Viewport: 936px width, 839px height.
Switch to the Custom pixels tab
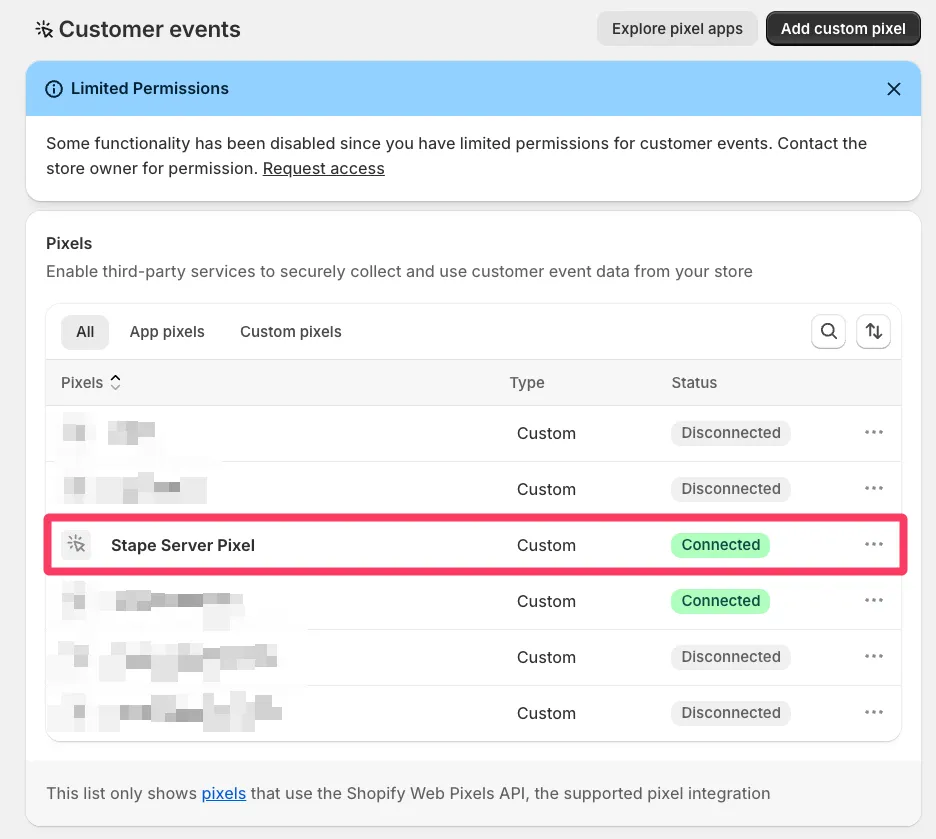click(291, 332)
